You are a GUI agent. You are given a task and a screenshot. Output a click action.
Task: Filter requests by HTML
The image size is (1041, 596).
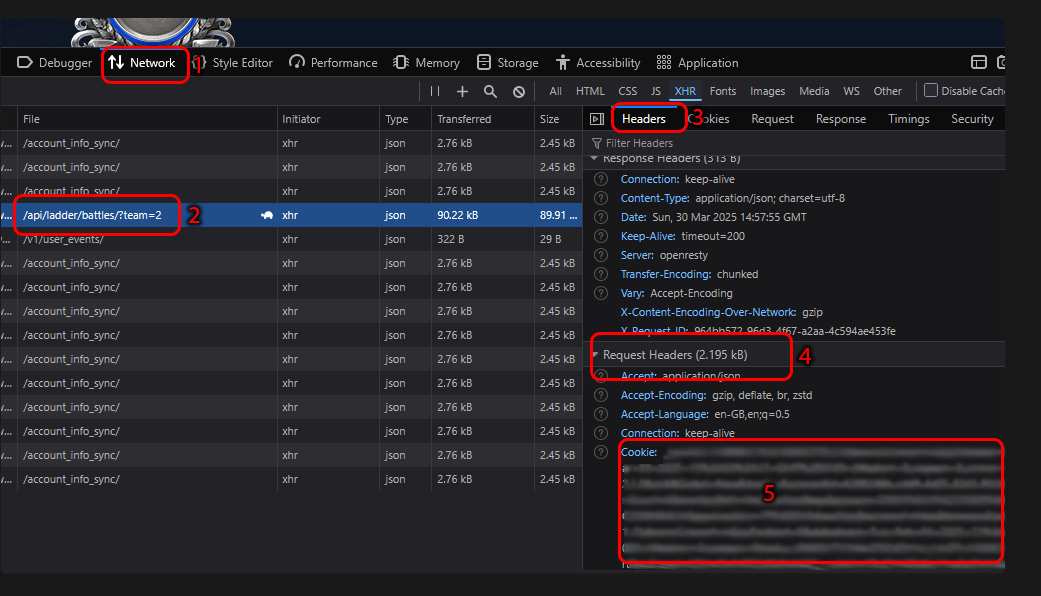pyautogui.click(x=590, y=91)
